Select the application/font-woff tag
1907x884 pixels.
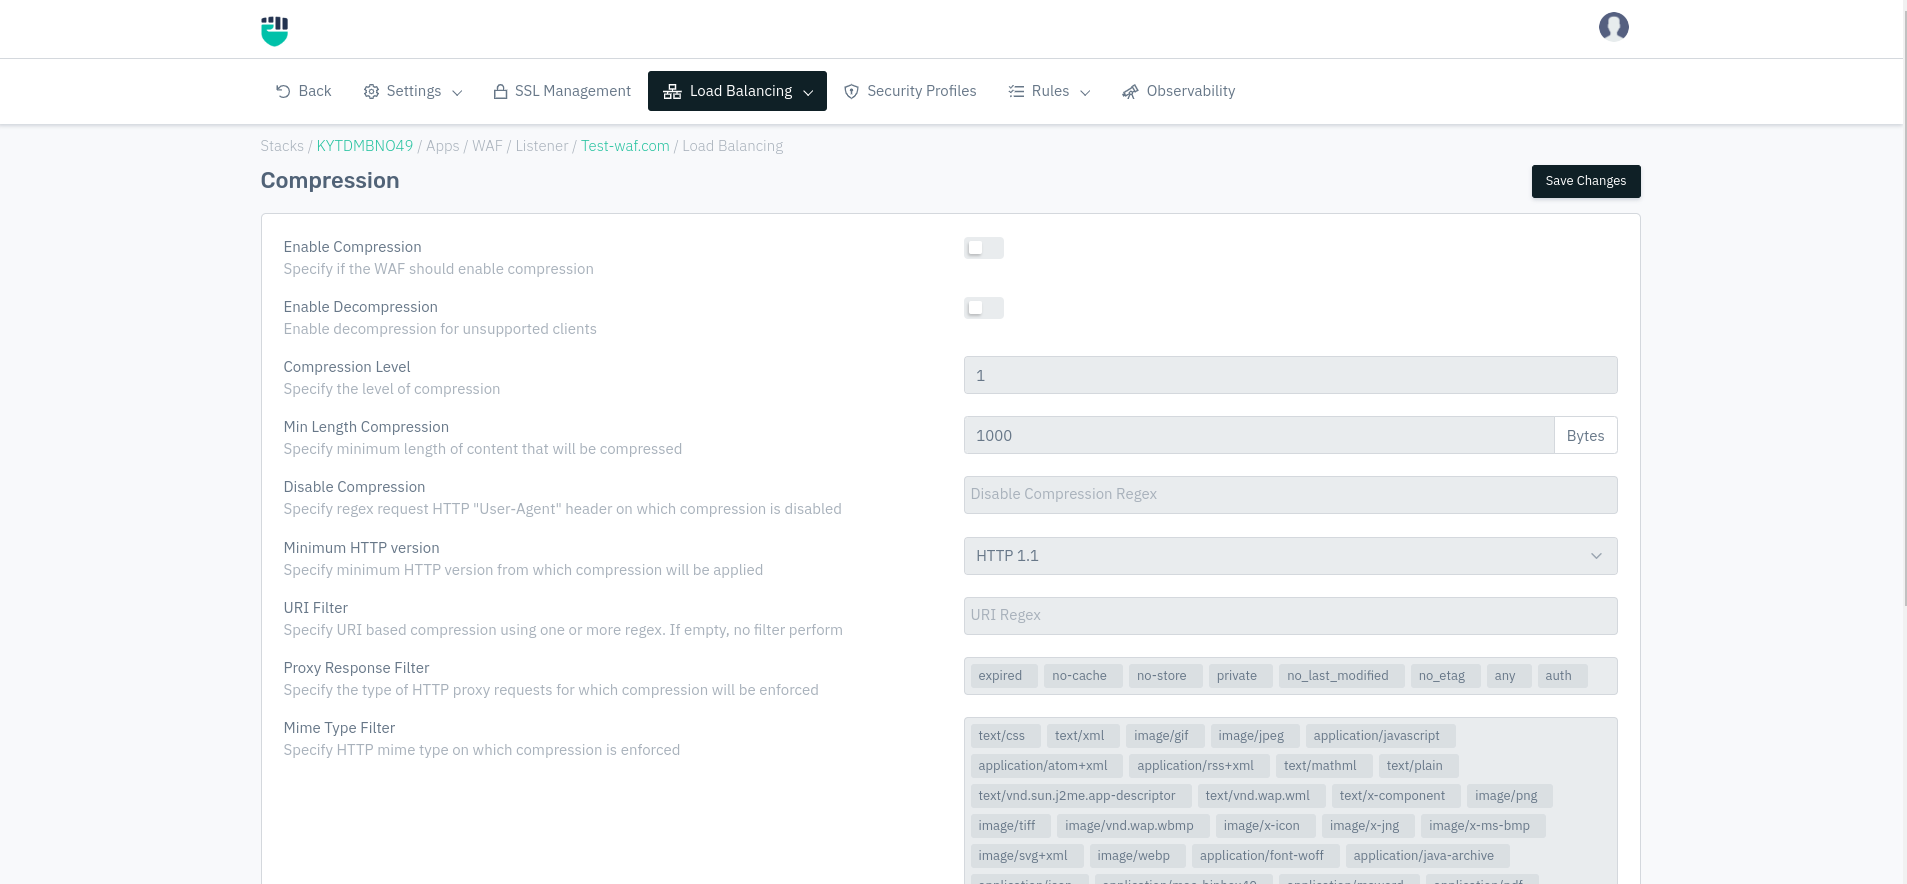[1266, 856]
